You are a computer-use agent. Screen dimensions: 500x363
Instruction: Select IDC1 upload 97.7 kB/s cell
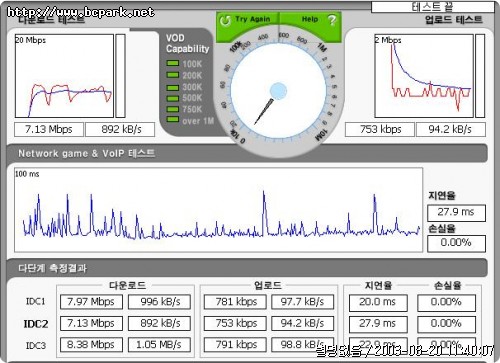coord(303,302)
